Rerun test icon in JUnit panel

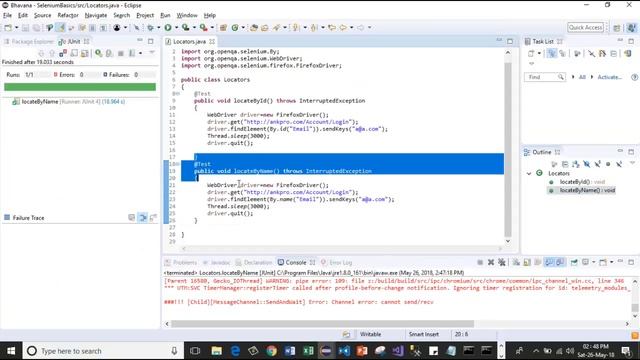[x=98, y=53]
